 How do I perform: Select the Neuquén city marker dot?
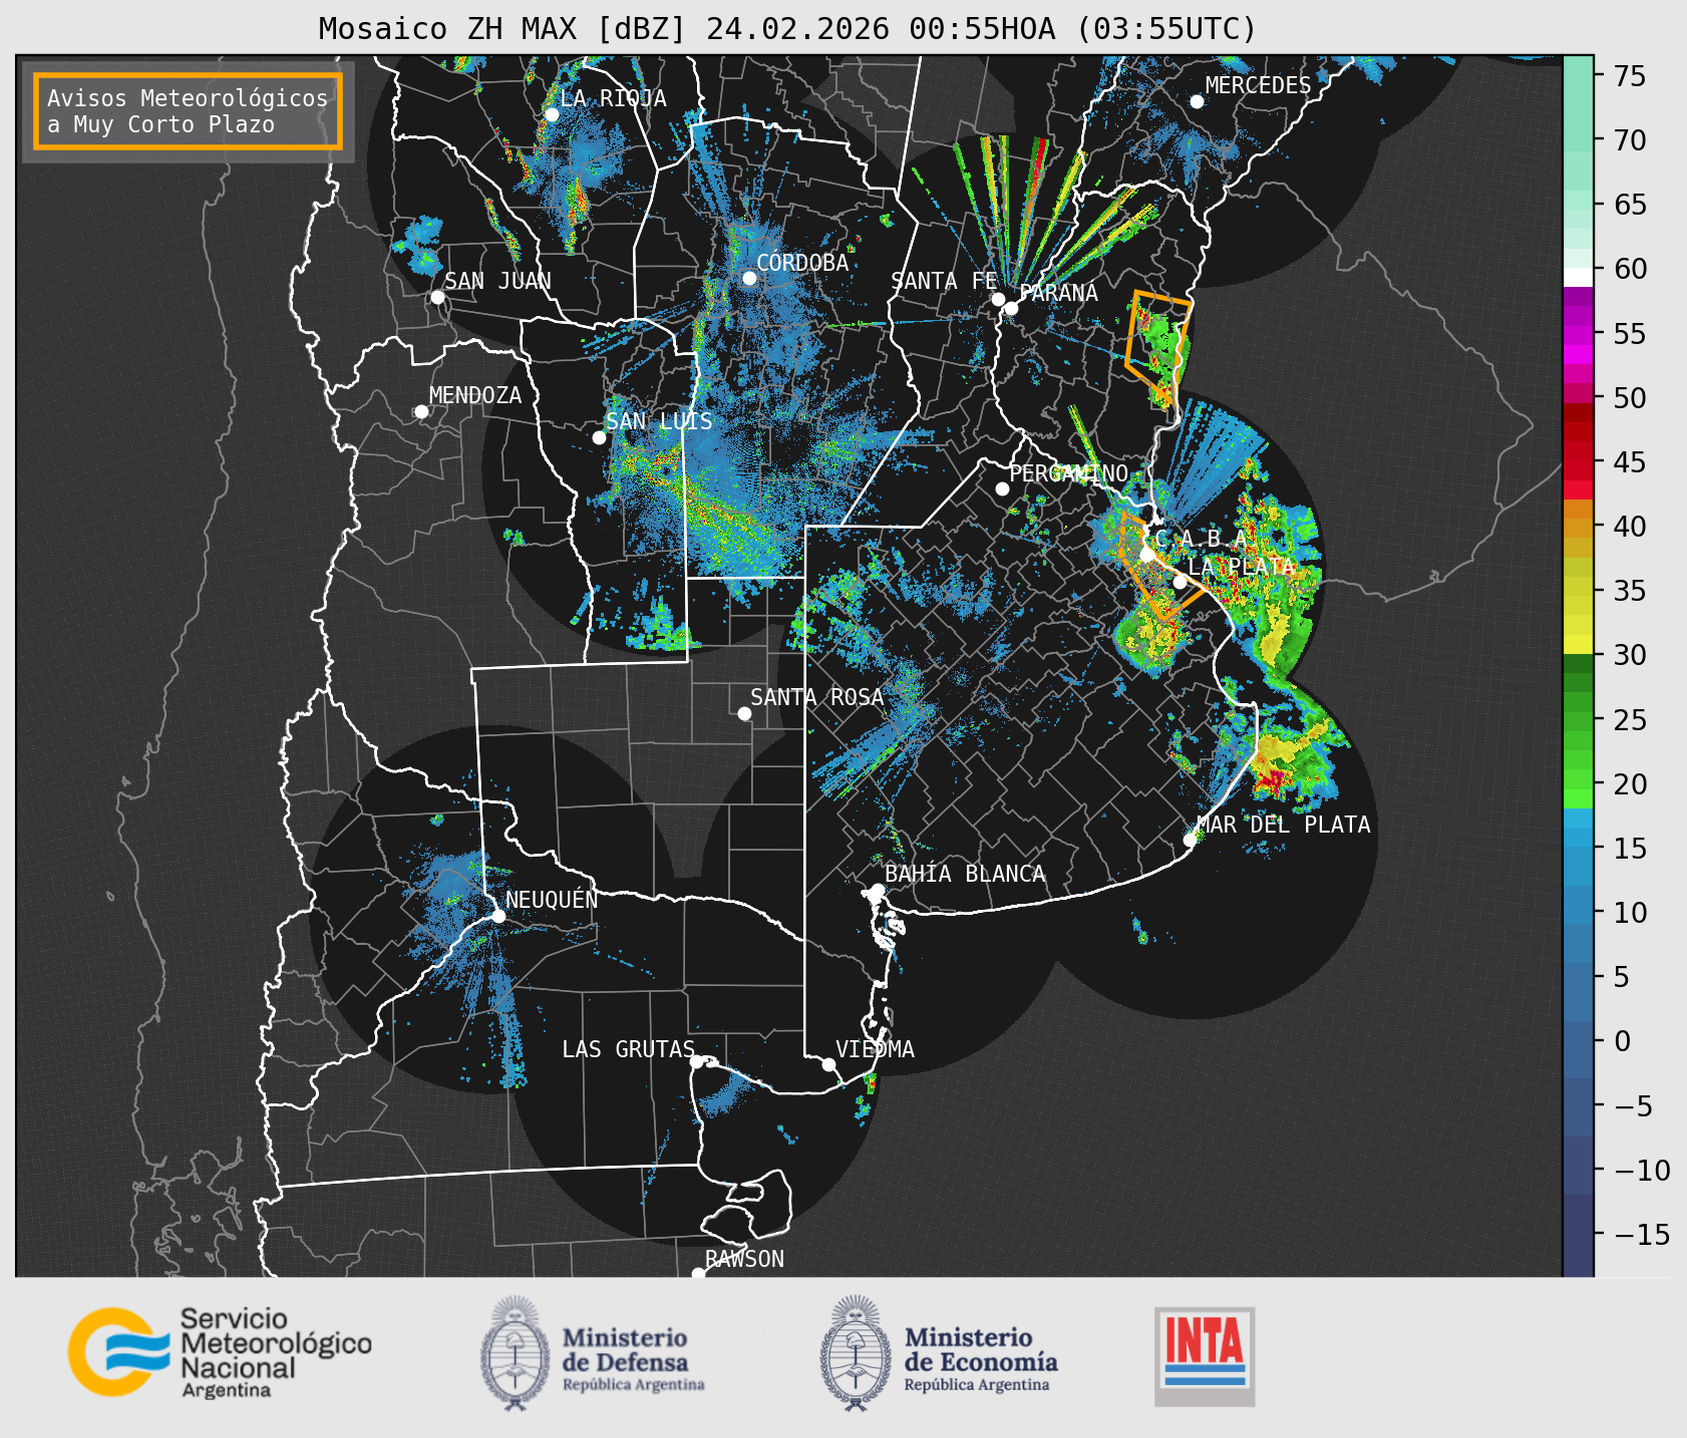click(x=498, y=915)
